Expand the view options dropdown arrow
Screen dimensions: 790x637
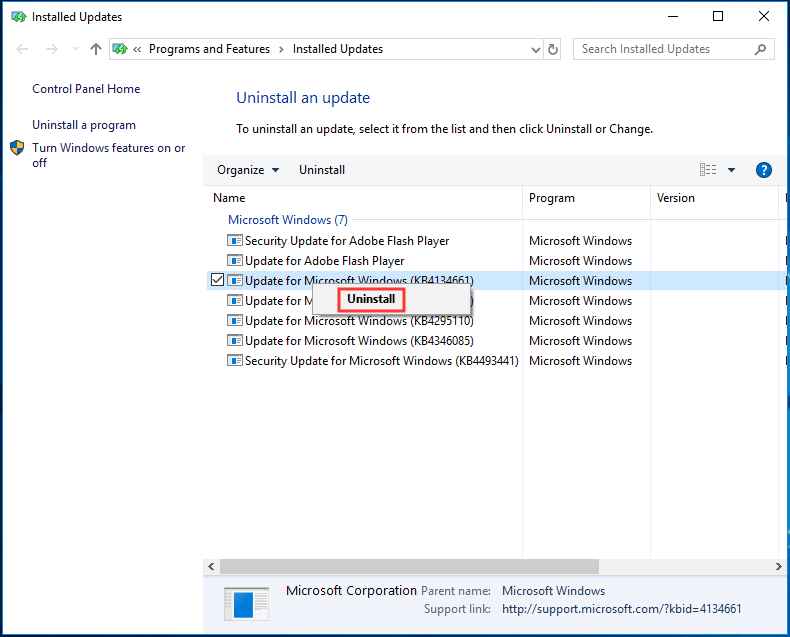[x=731, y=170]
